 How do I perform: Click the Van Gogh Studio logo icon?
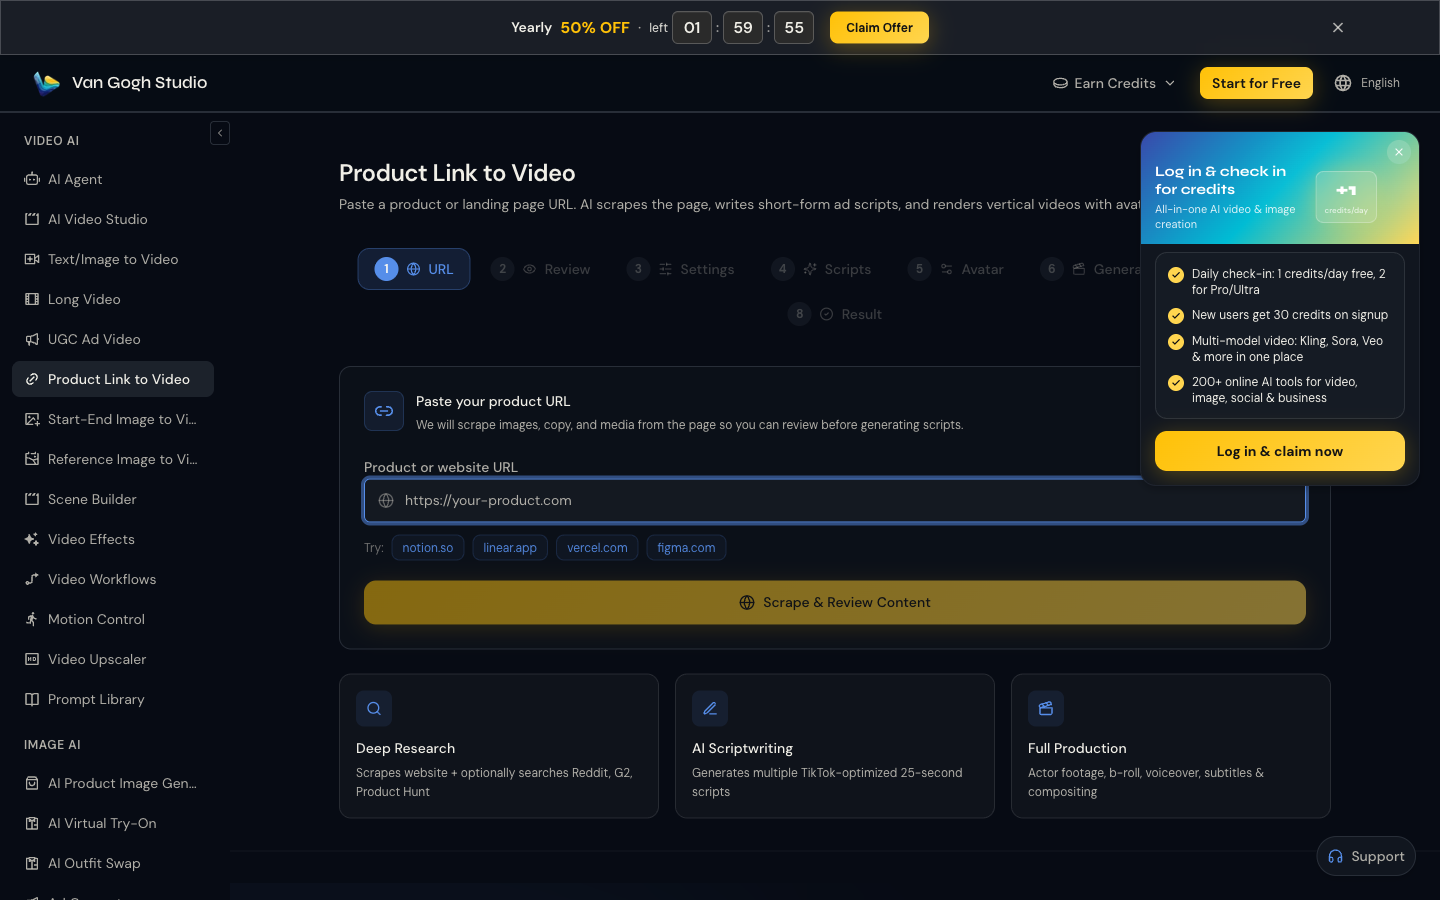46,83
